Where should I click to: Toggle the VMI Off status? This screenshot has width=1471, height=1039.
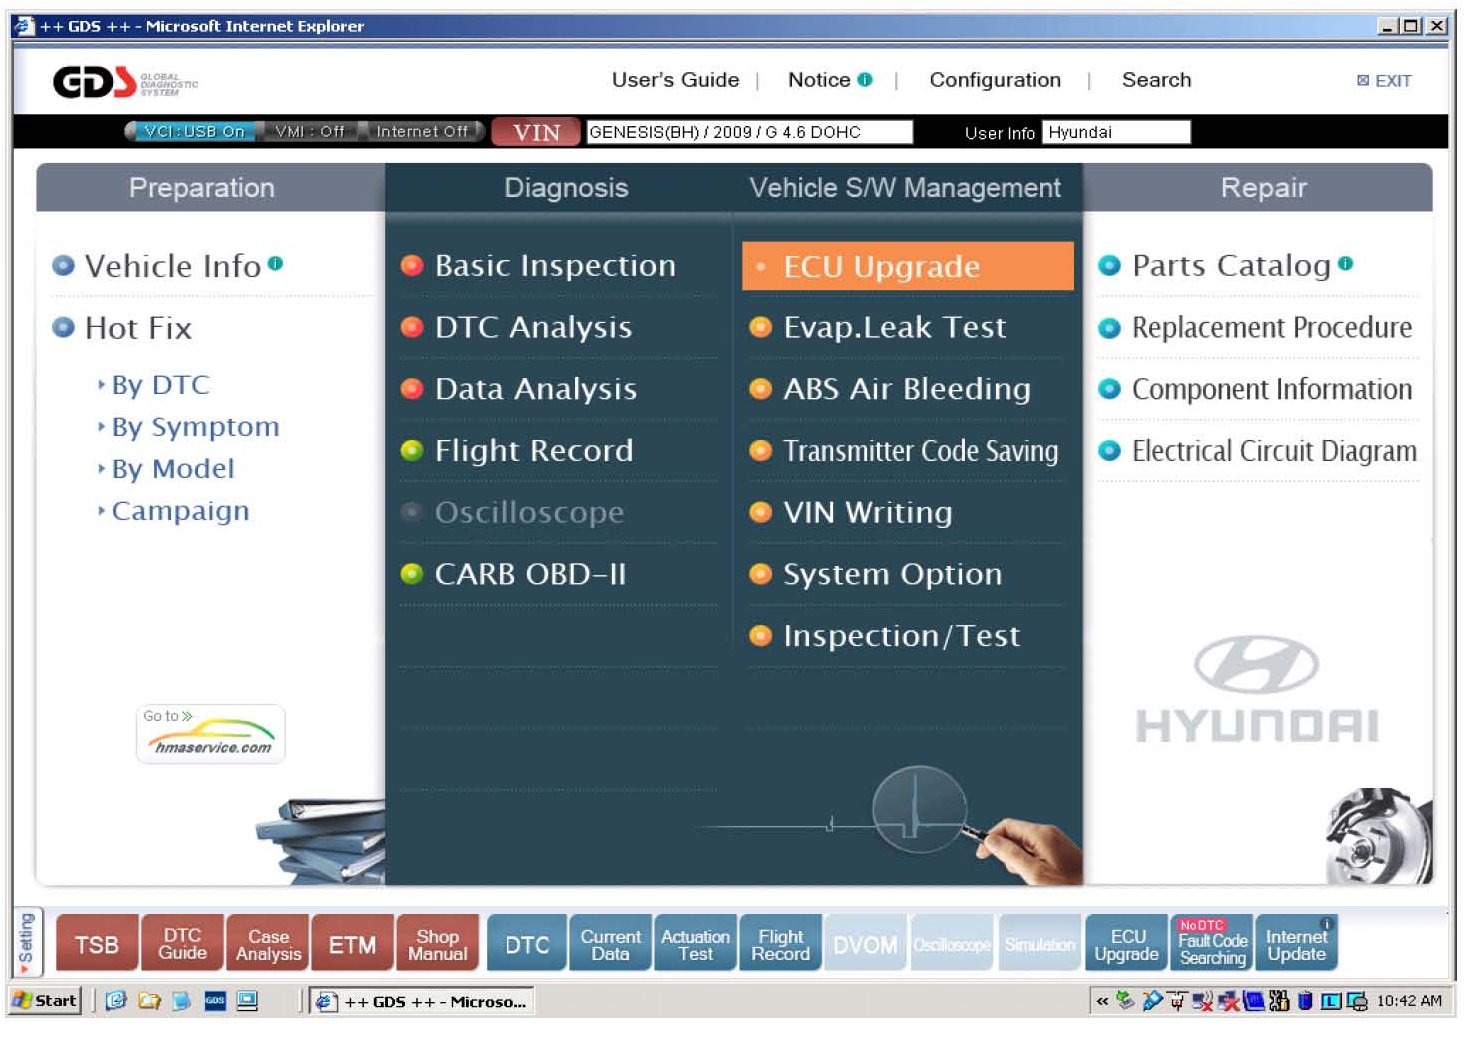pyautogui.click(x=309, y=131)
